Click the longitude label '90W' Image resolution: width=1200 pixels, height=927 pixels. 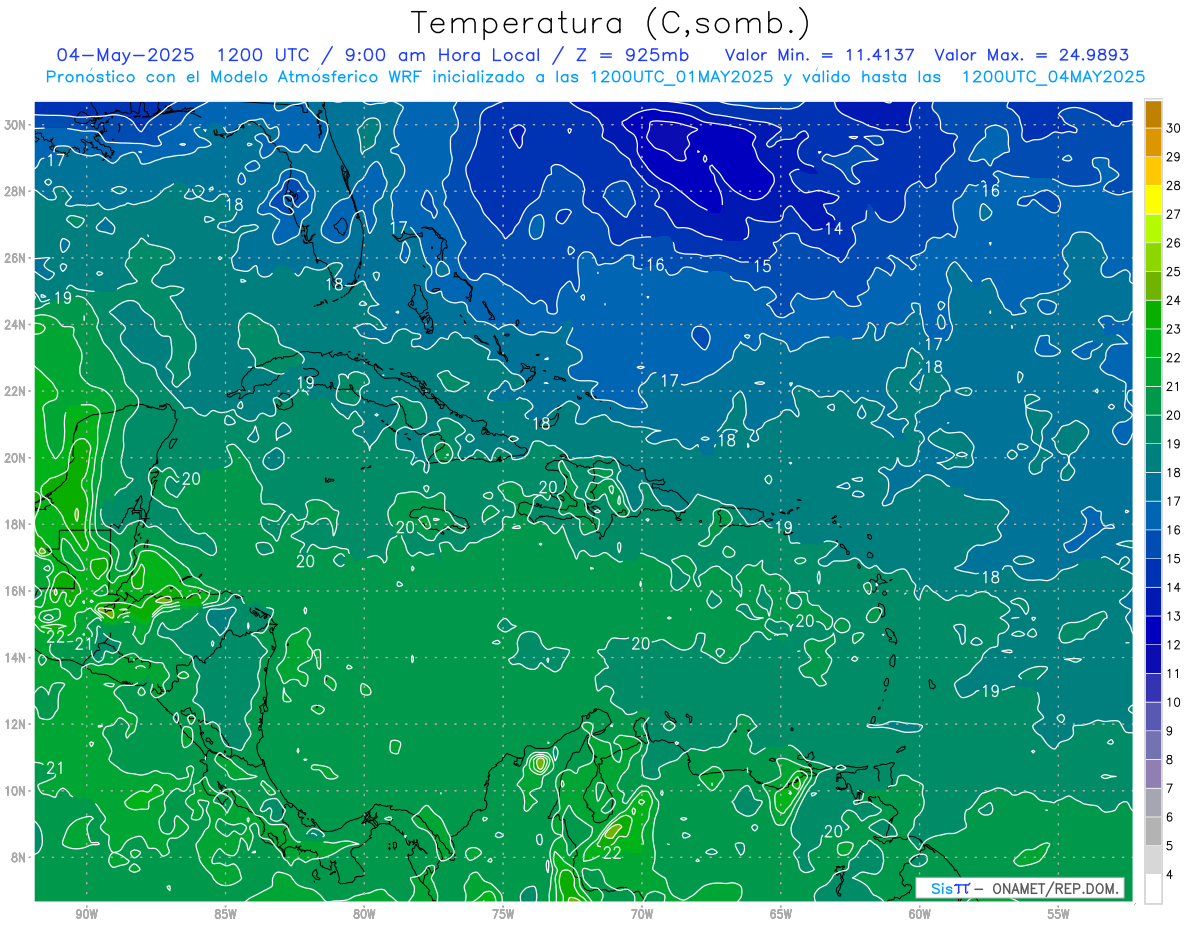coord(87,914)
